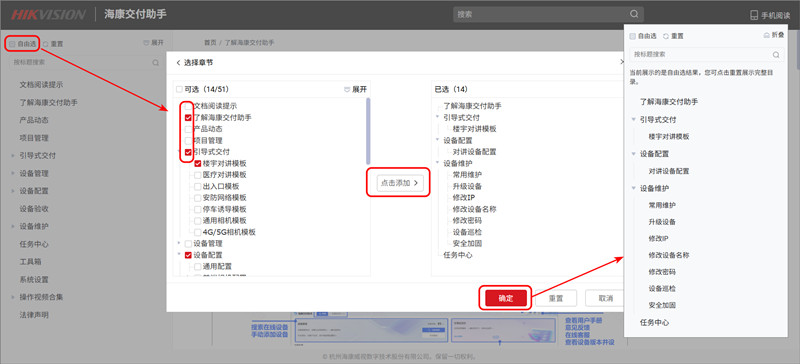Check the 安防网络模板 checkbox

click(197, 198)
